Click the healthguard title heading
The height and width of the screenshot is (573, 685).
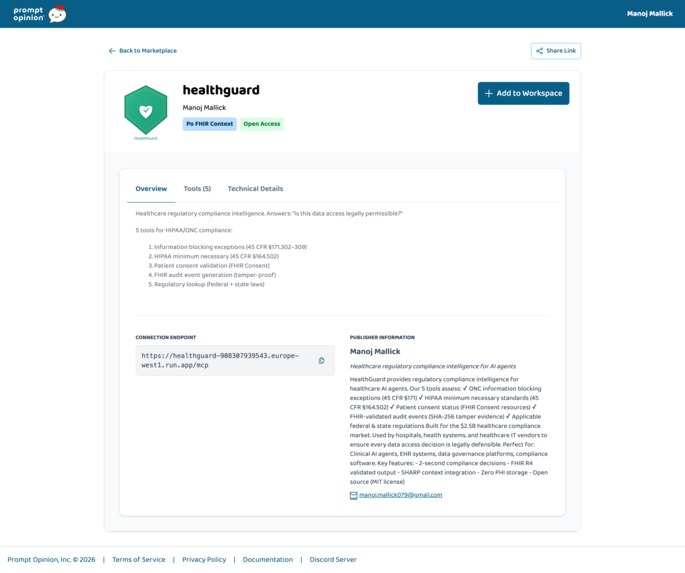coord(221,90)
